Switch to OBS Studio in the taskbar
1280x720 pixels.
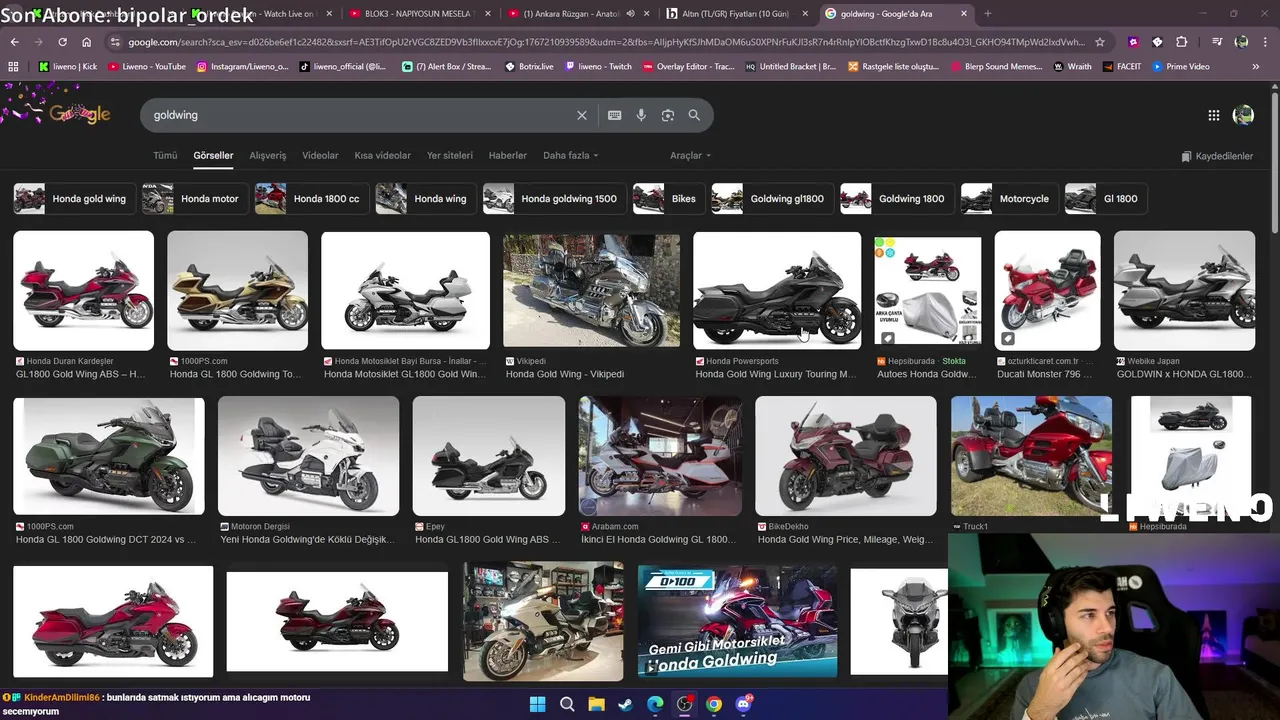tap(684, 704)
